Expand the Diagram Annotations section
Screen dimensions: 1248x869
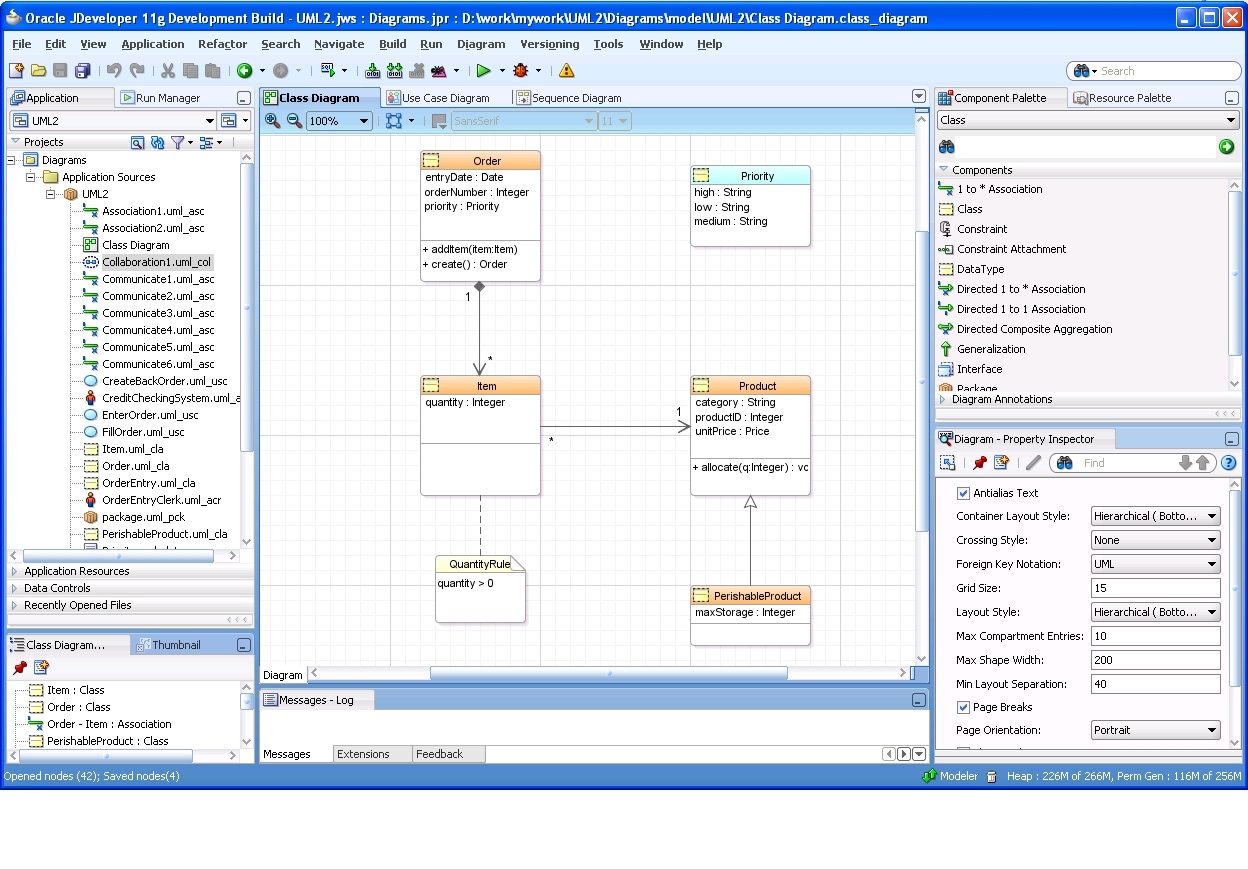1001,399
